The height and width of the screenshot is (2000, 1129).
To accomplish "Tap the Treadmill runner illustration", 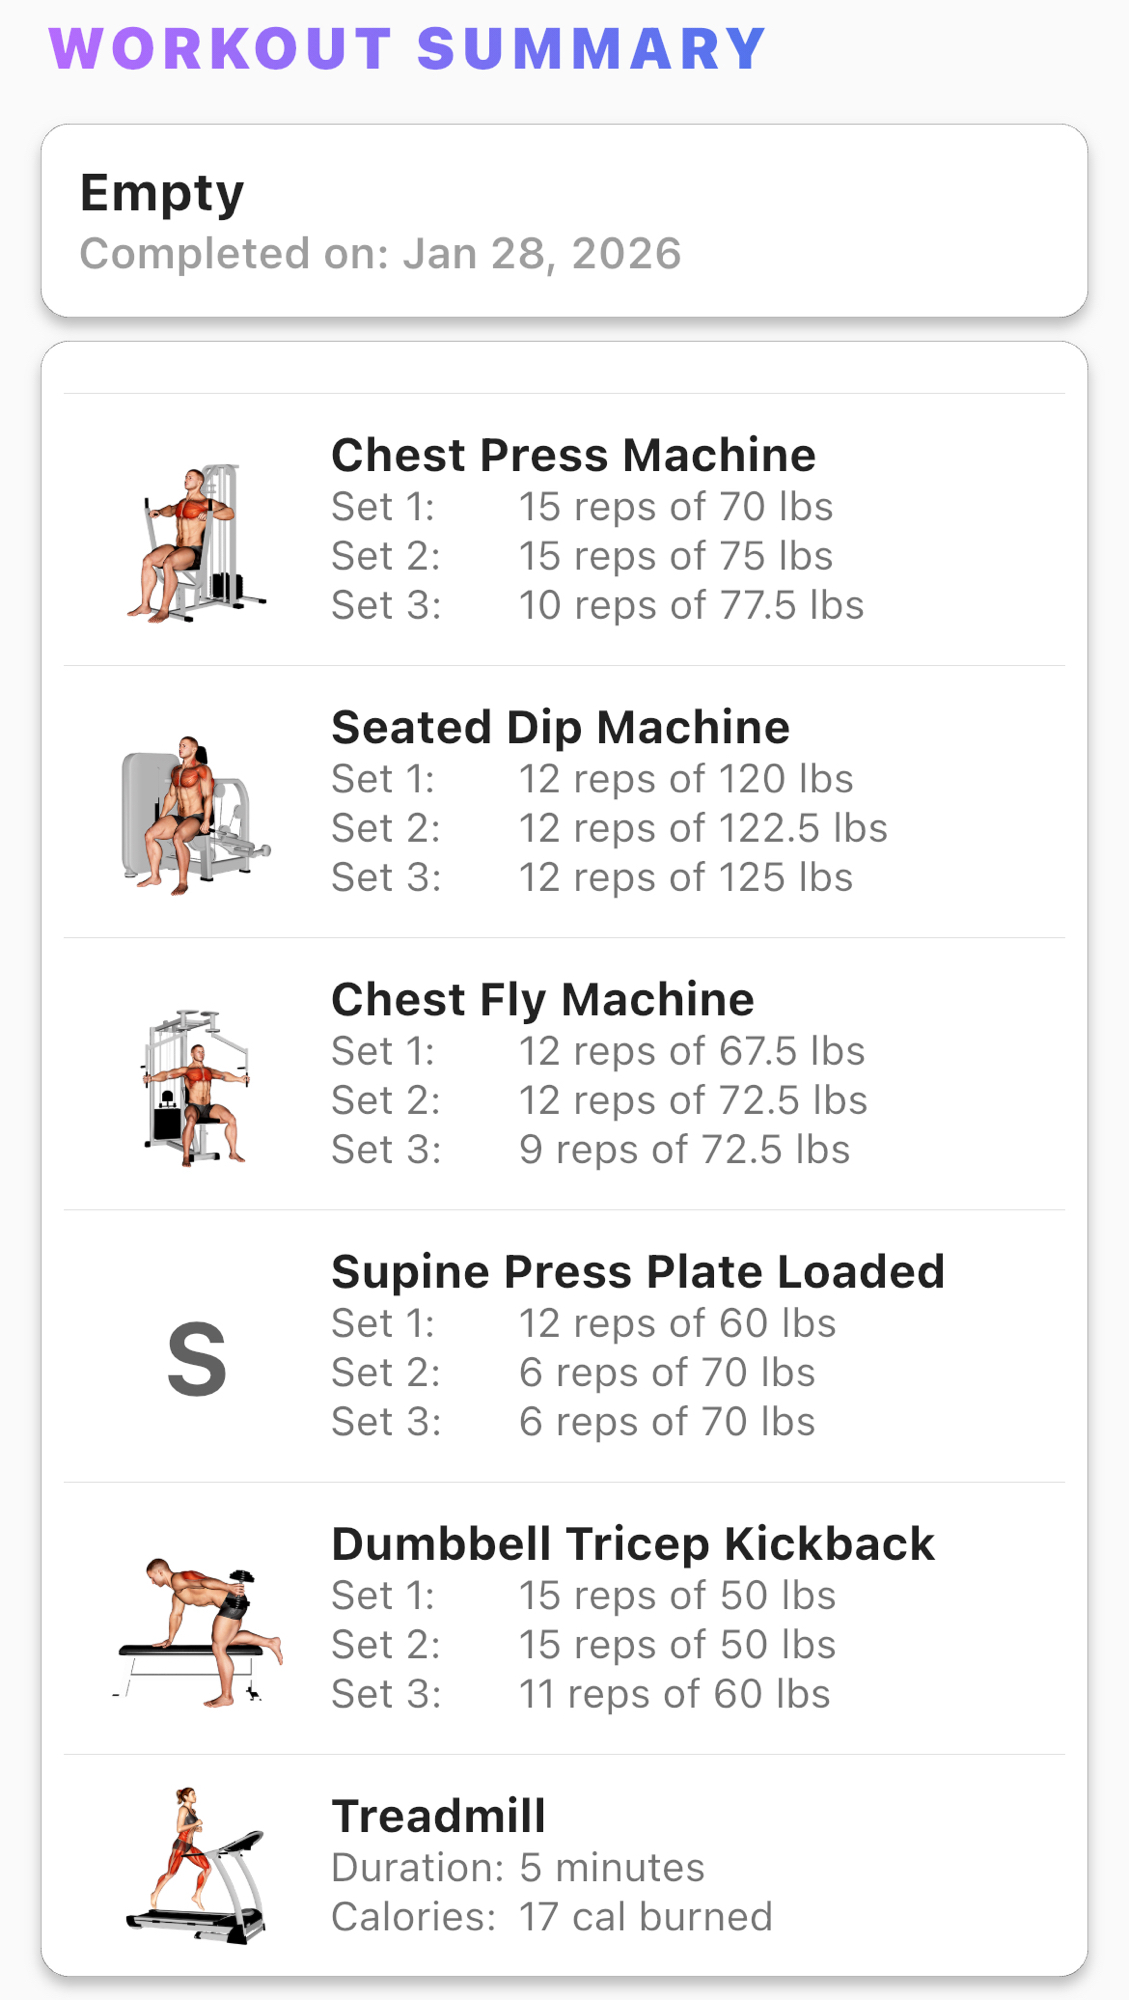I will pyautogui.click(x=196, y=1866).
